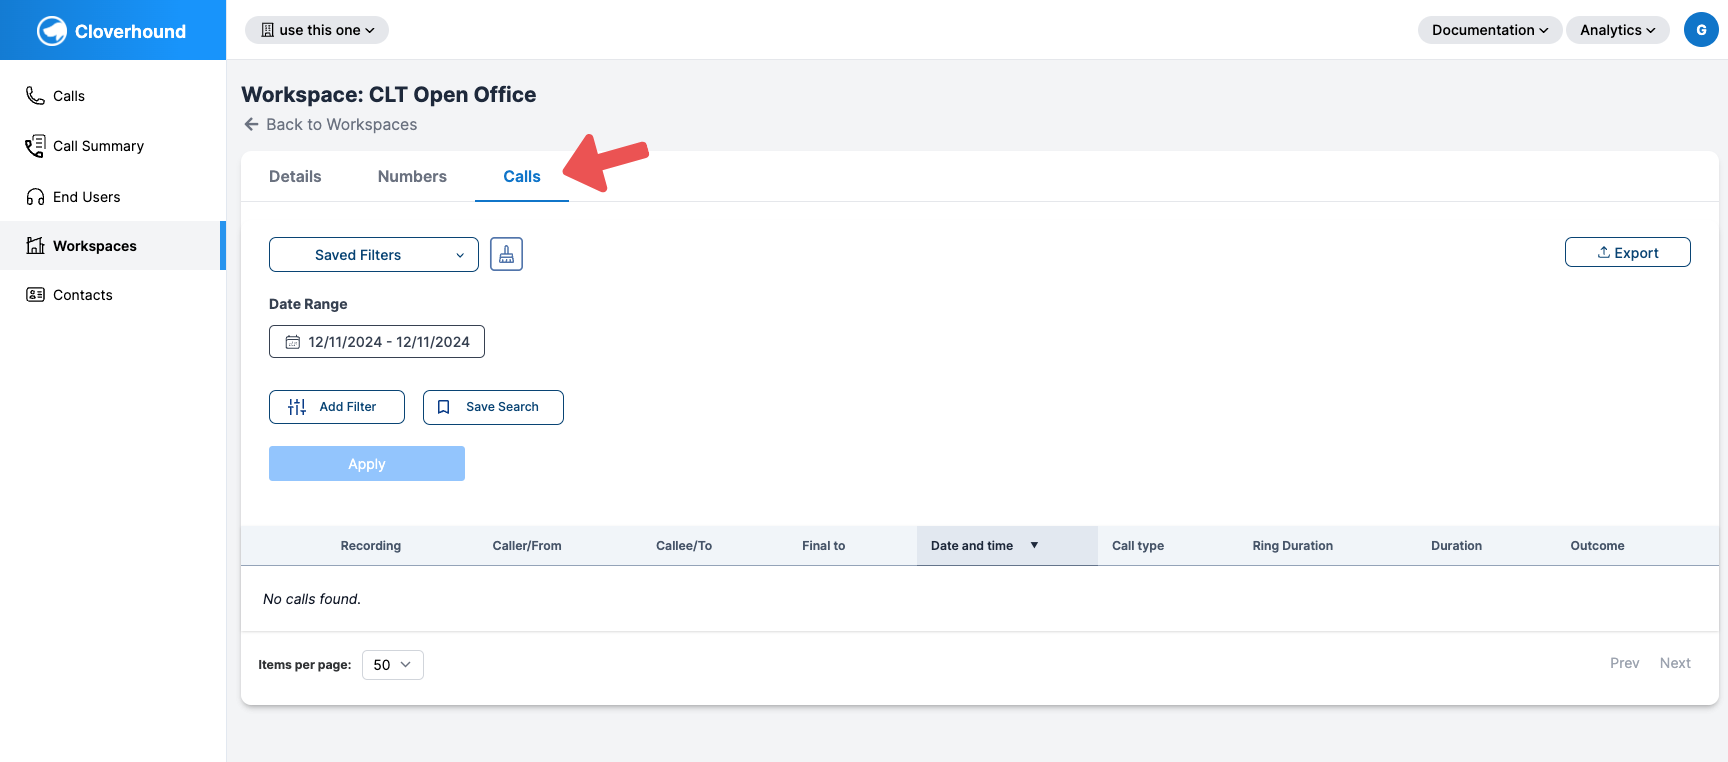
Task: Click the Prev pagination link
Action: coord(1625,663)
